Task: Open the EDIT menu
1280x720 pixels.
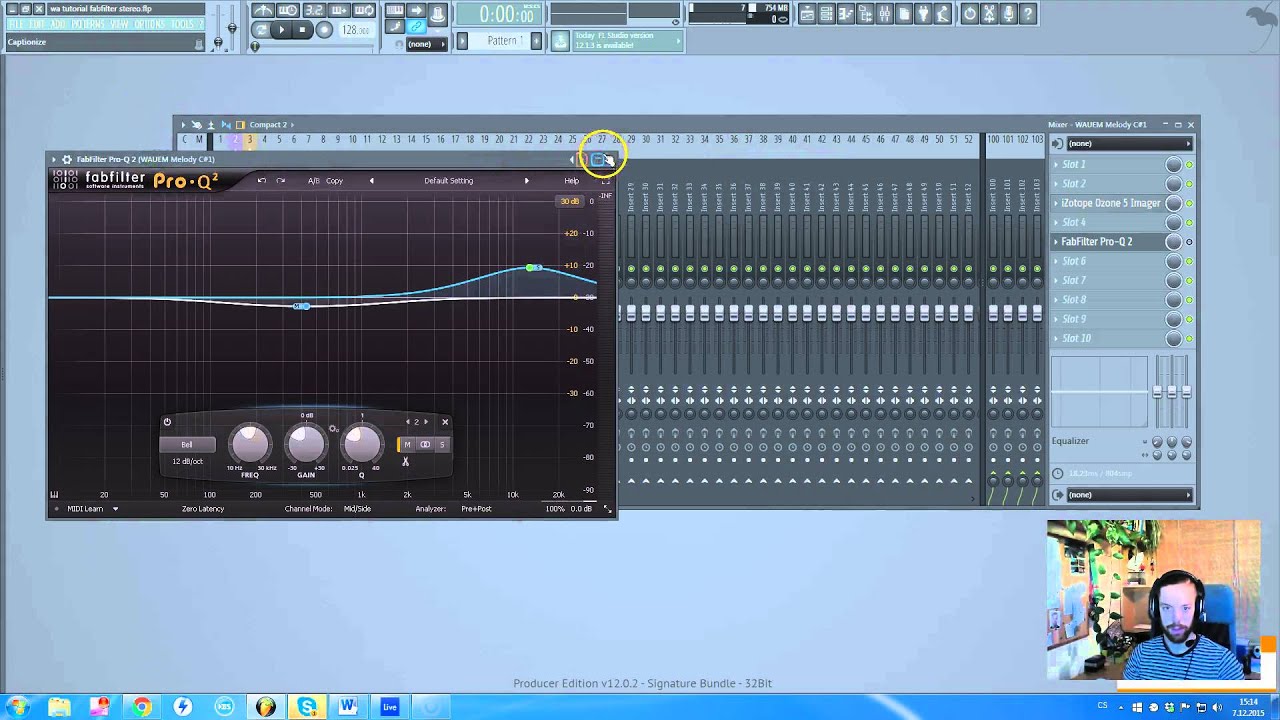Action: pos(36,24)
